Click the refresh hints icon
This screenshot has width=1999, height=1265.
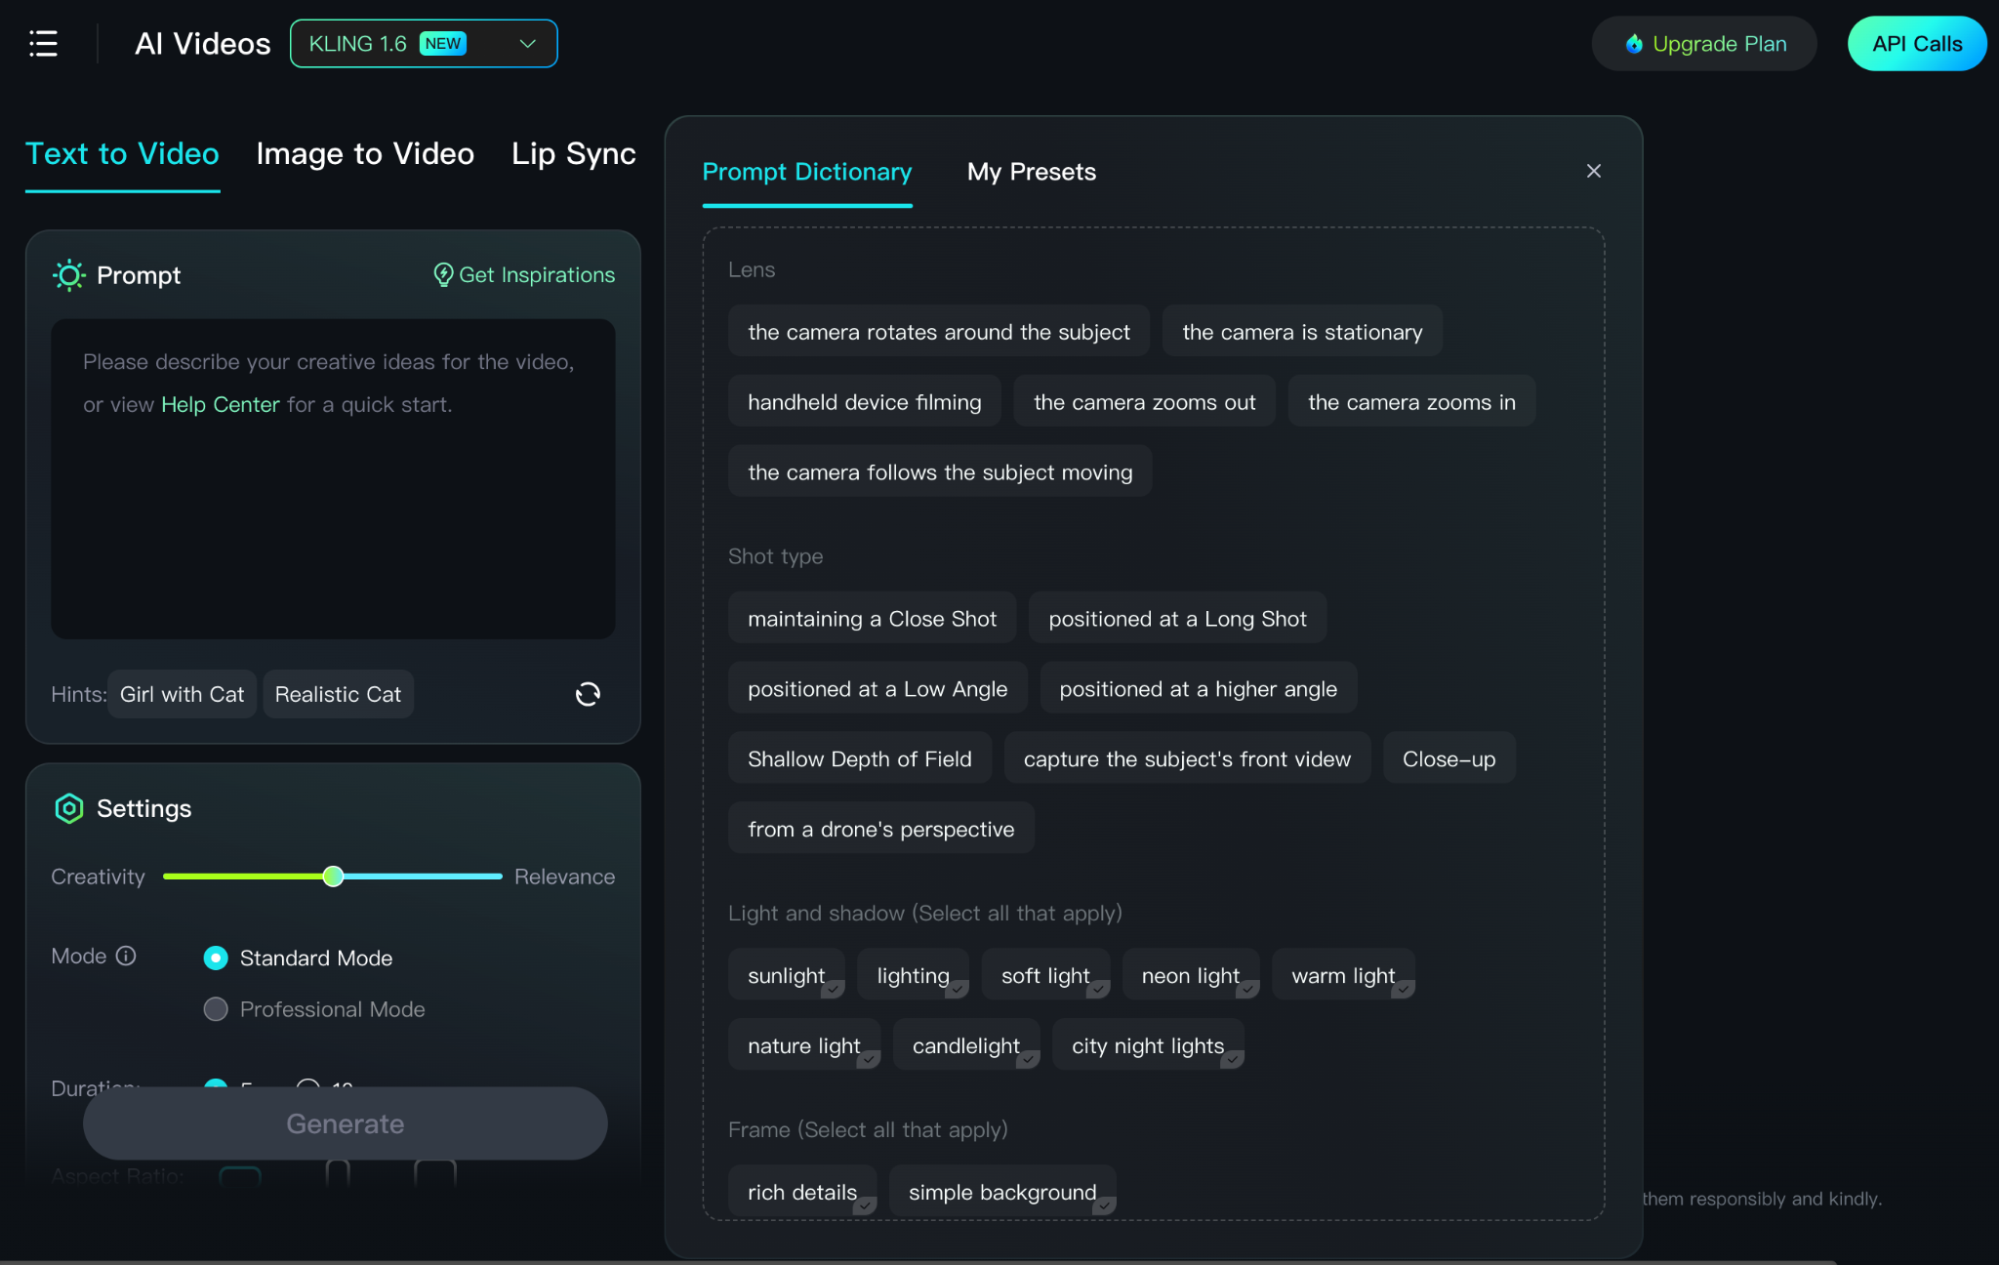[x=588, y=694]
